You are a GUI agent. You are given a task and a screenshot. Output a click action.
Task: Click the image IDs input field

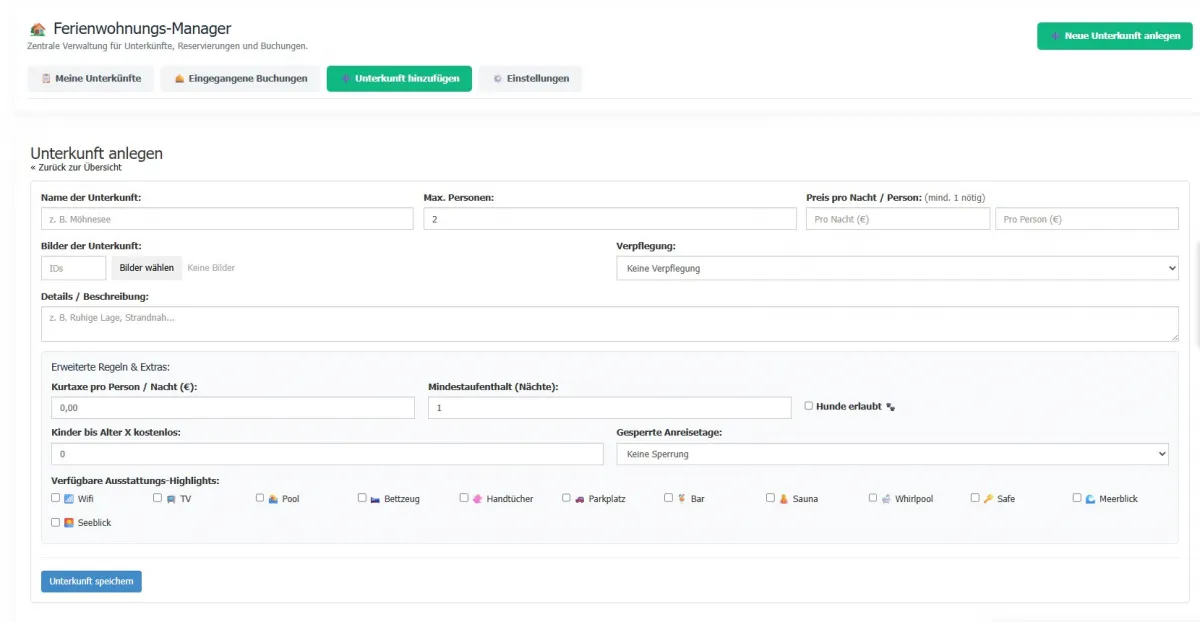coord(73,268)
